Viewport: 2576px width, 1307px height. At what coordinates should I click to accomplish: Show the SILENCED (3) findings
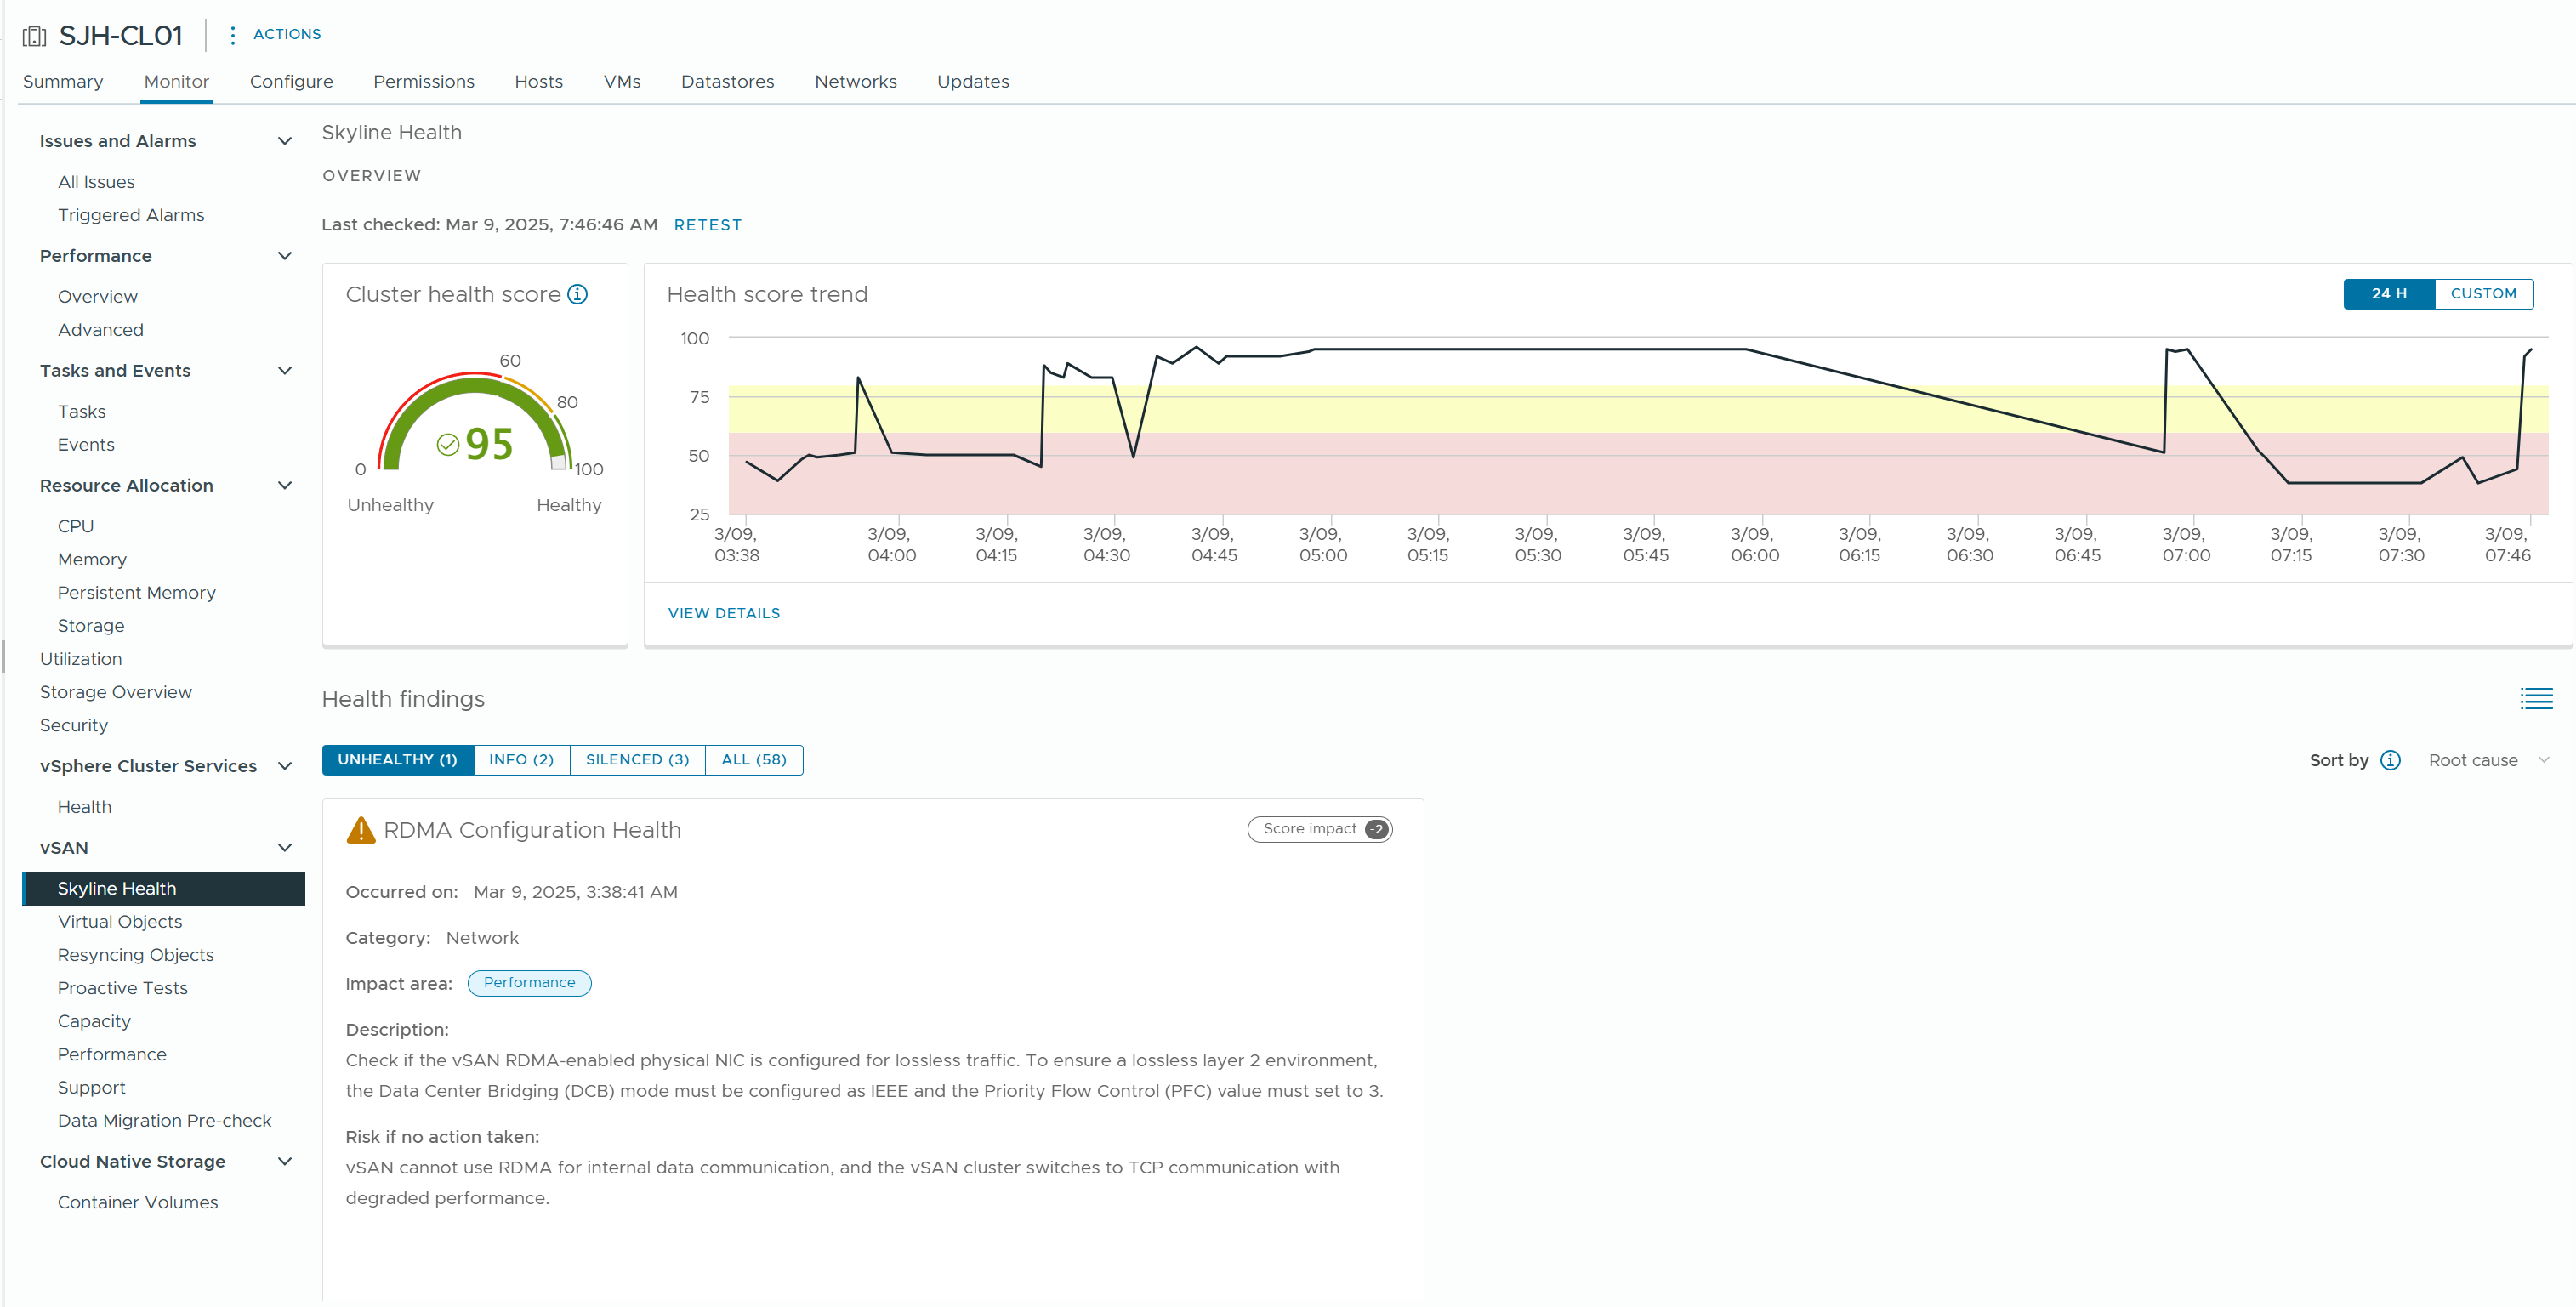coord(637,760)
